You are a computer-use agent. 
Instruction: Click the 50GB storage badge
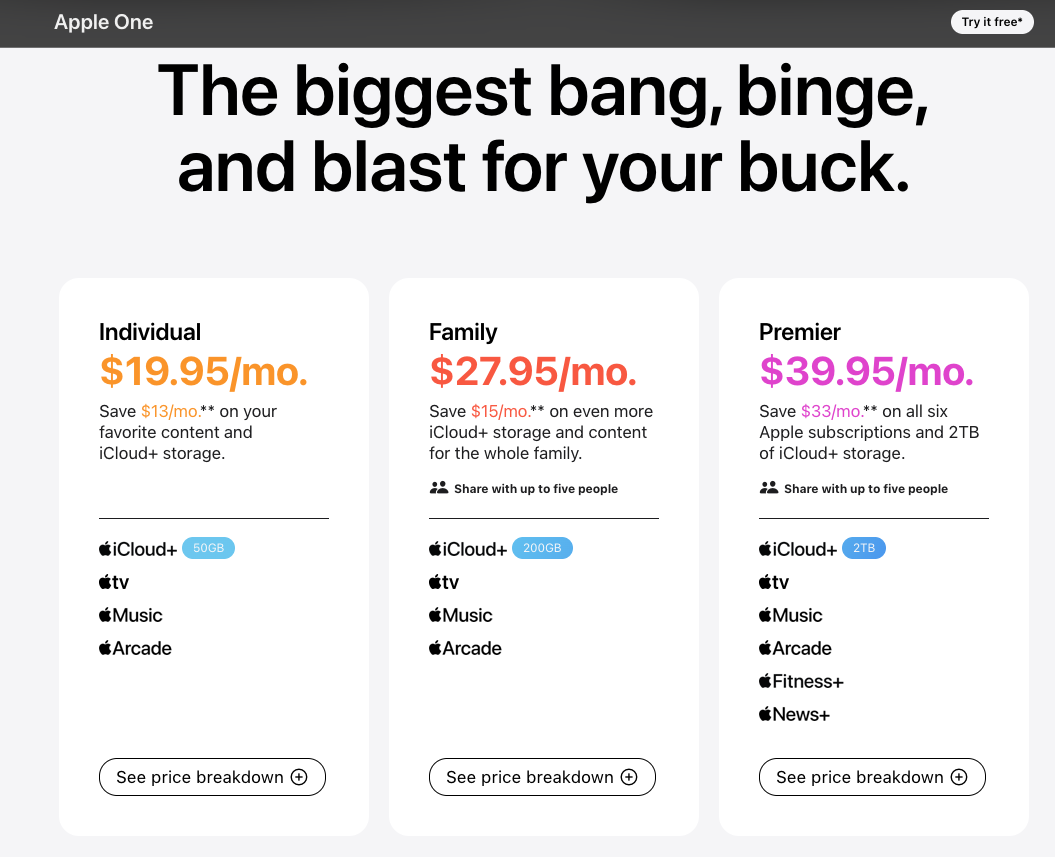click(209, 548)
